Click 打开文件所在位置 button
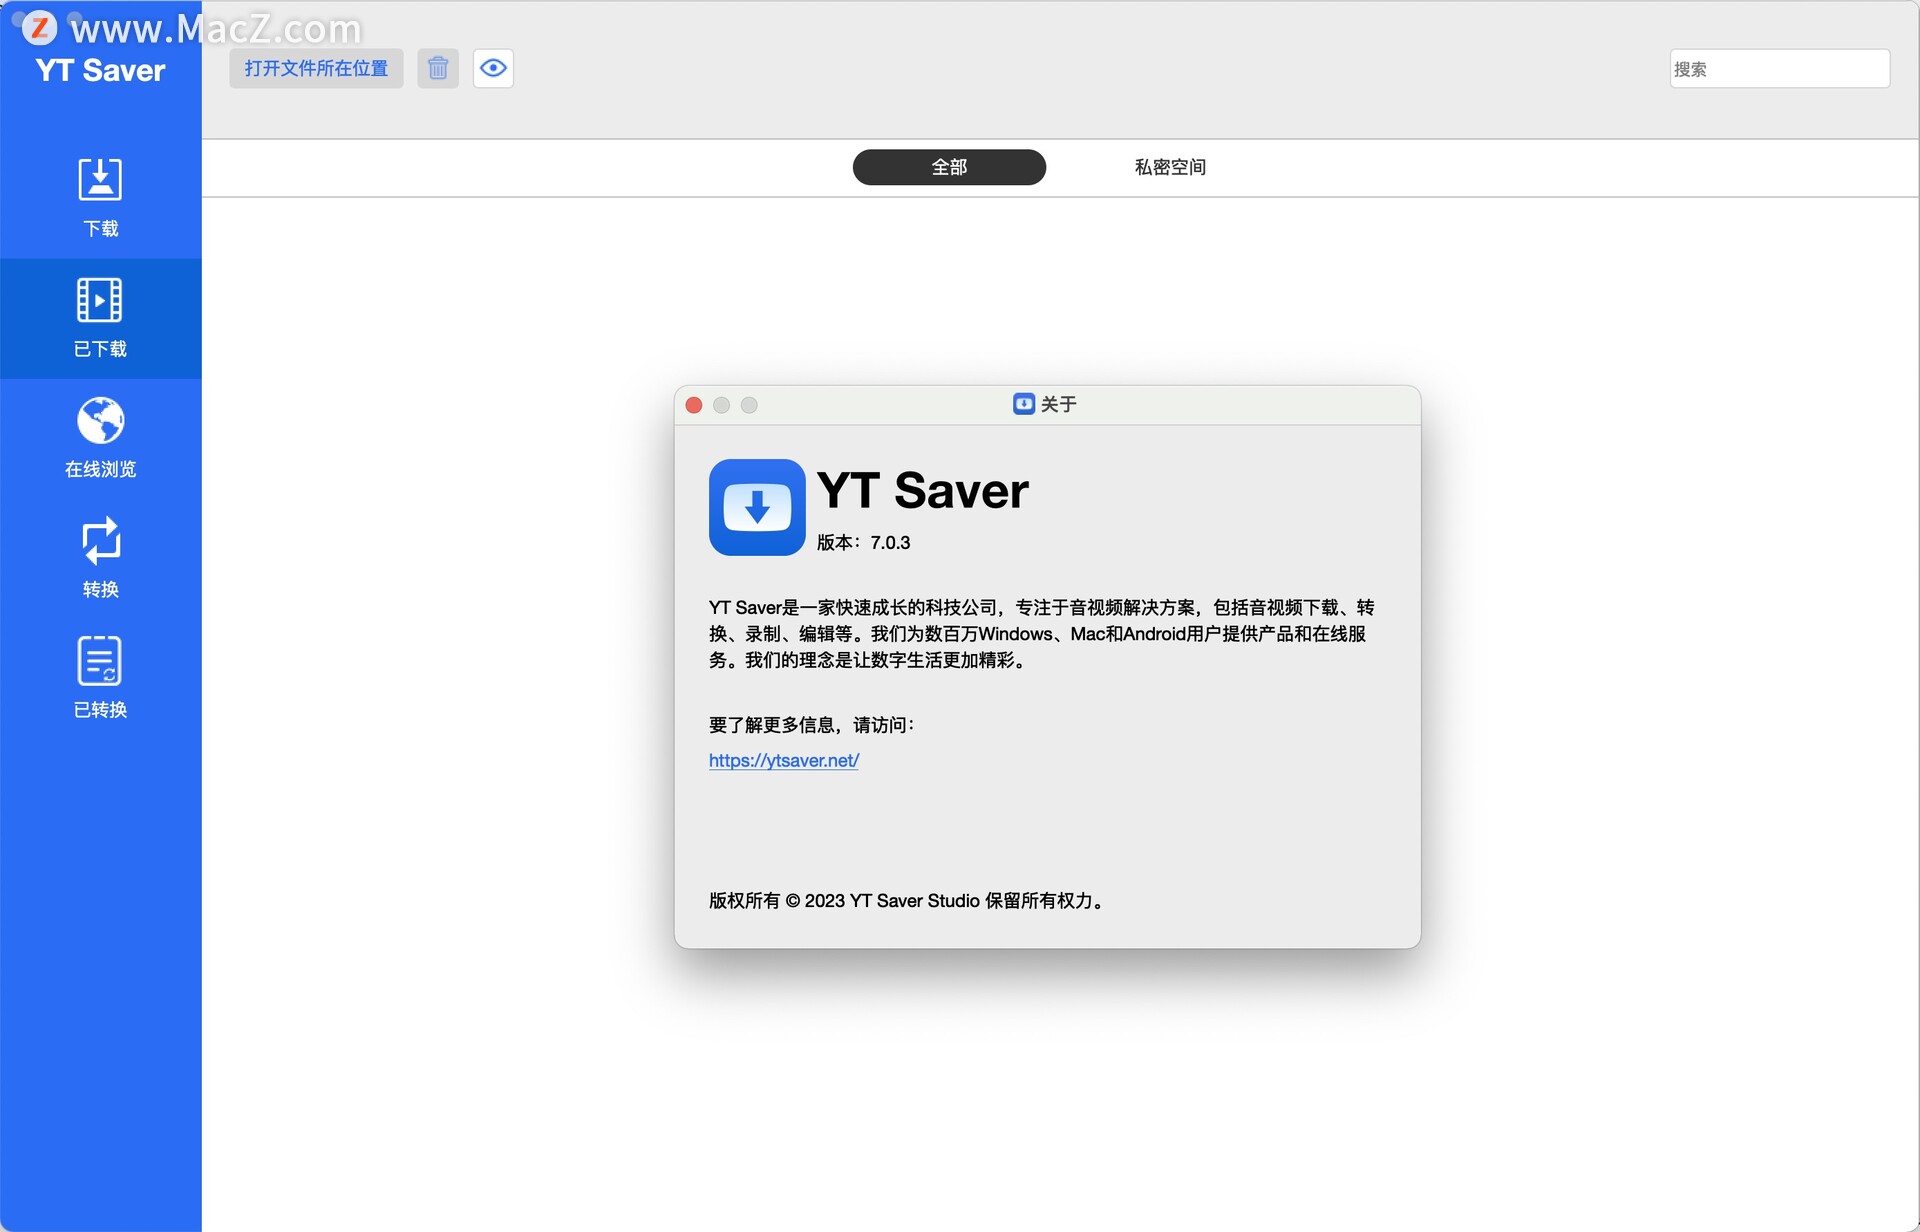 (316, 68)
